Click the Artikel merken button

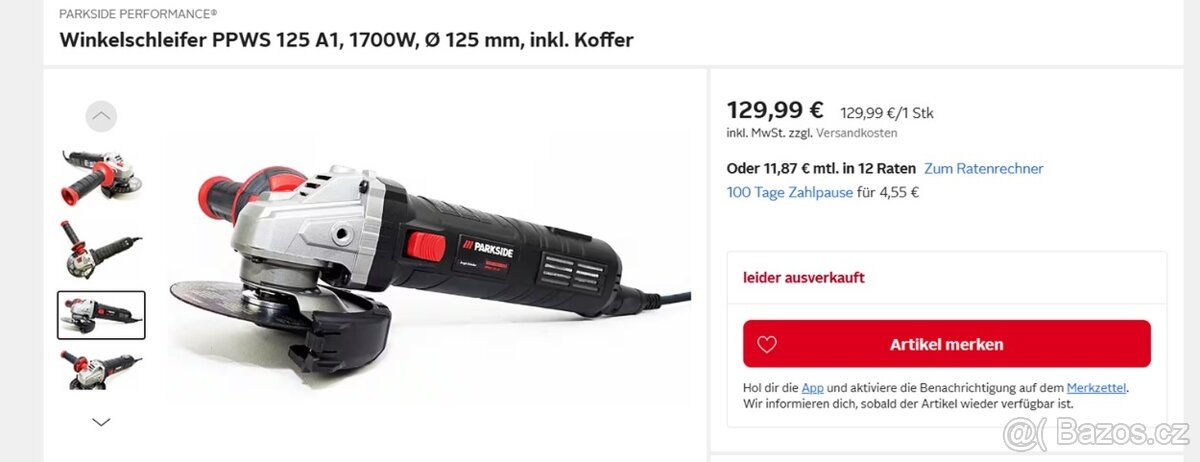coord(947,344)
